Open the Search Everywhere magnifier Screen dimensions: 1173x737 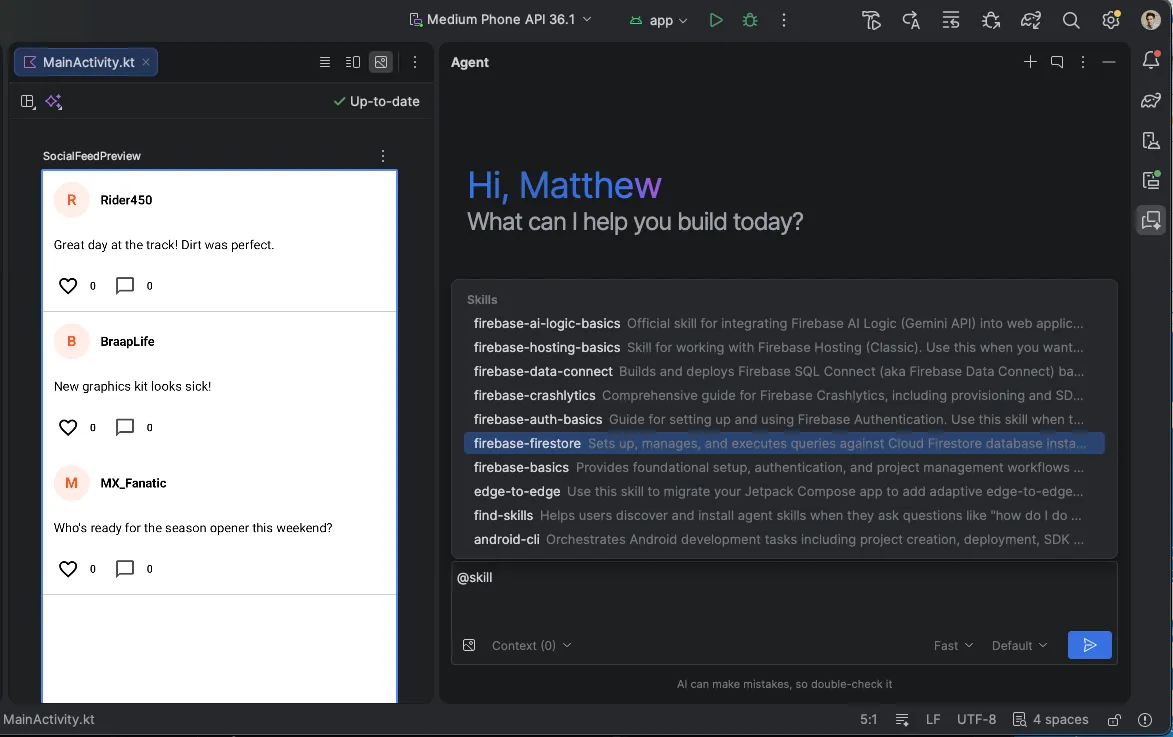coord(1071,20)
